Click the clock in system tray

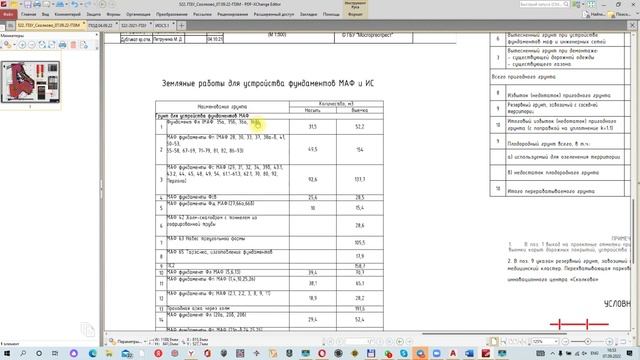(x=612, y=353)
